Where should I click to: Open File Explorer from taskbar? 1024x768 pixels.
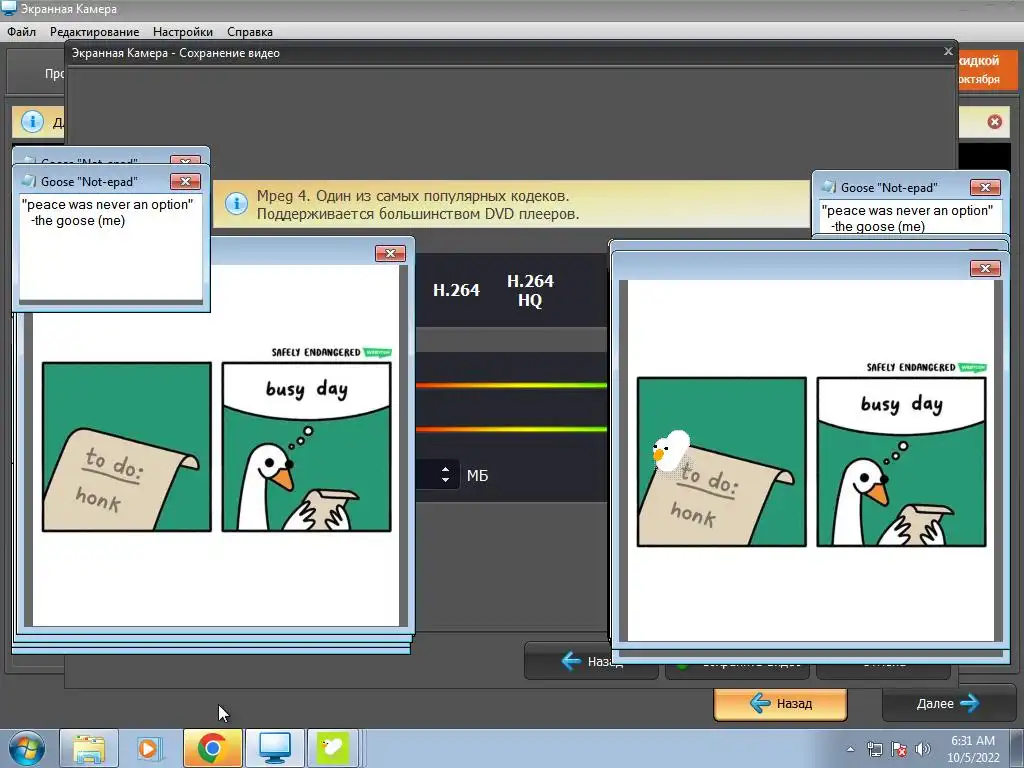(89, 749)
